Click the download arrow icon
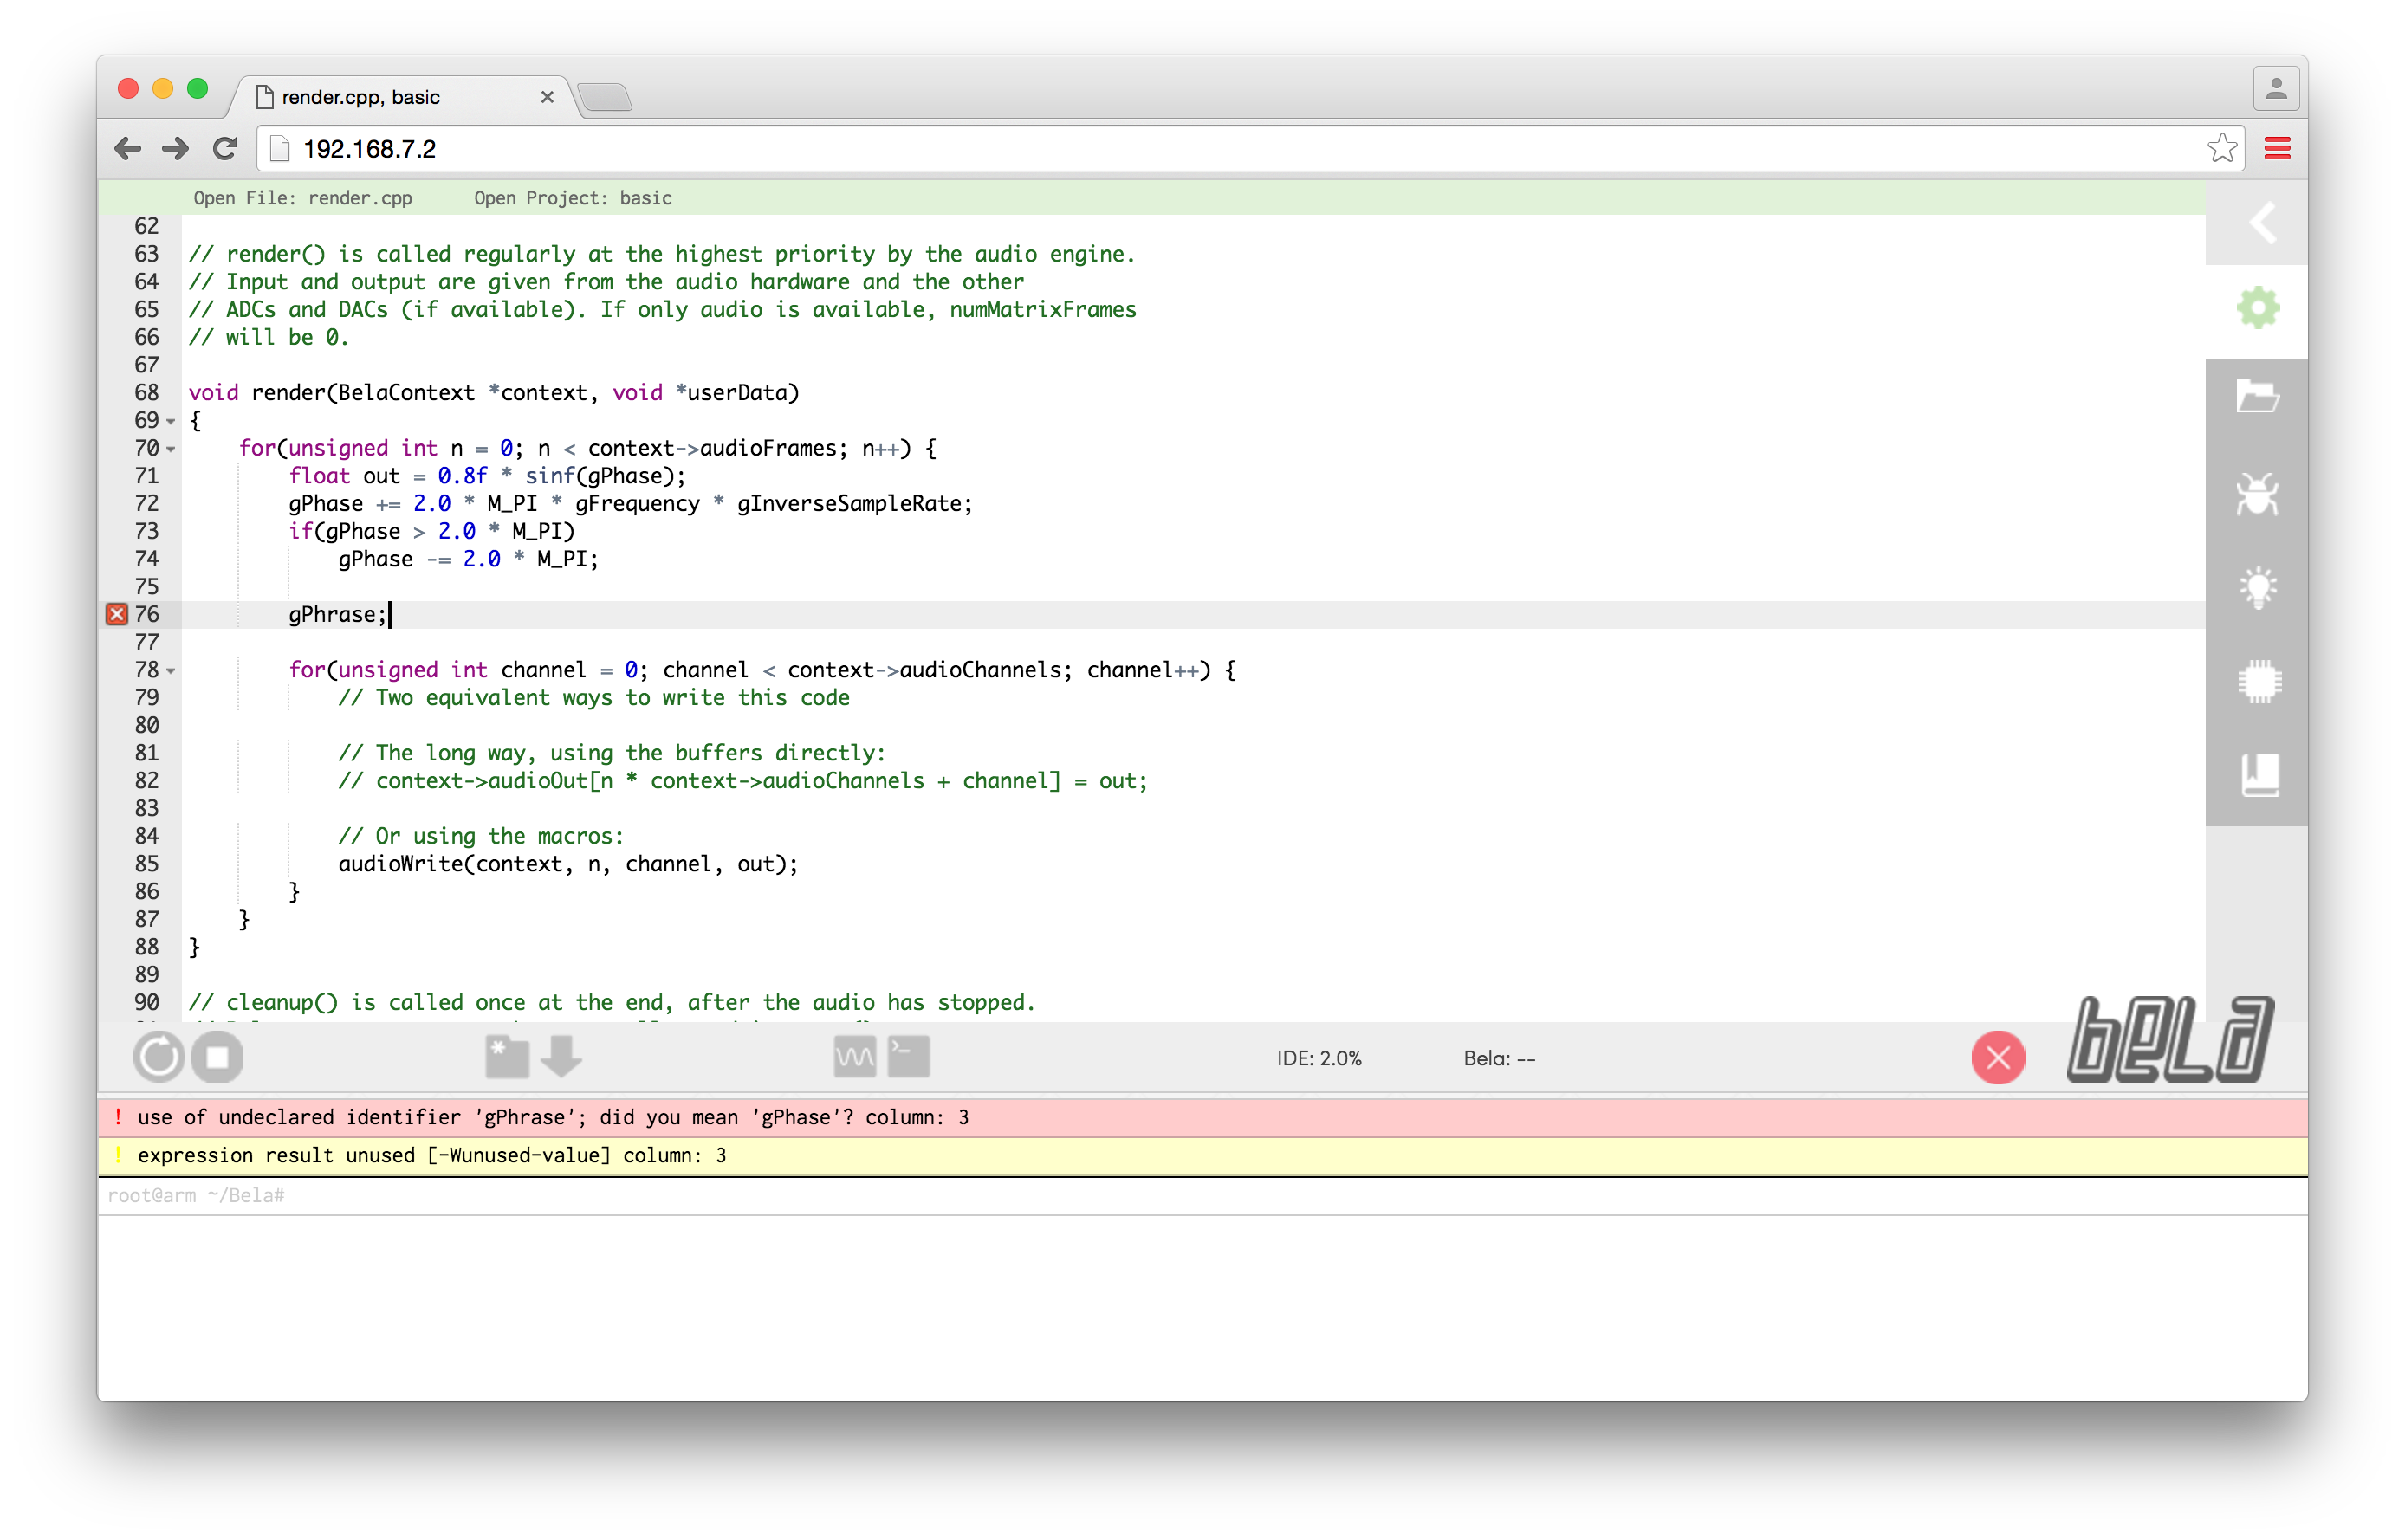 click(x=561, y=1057)
